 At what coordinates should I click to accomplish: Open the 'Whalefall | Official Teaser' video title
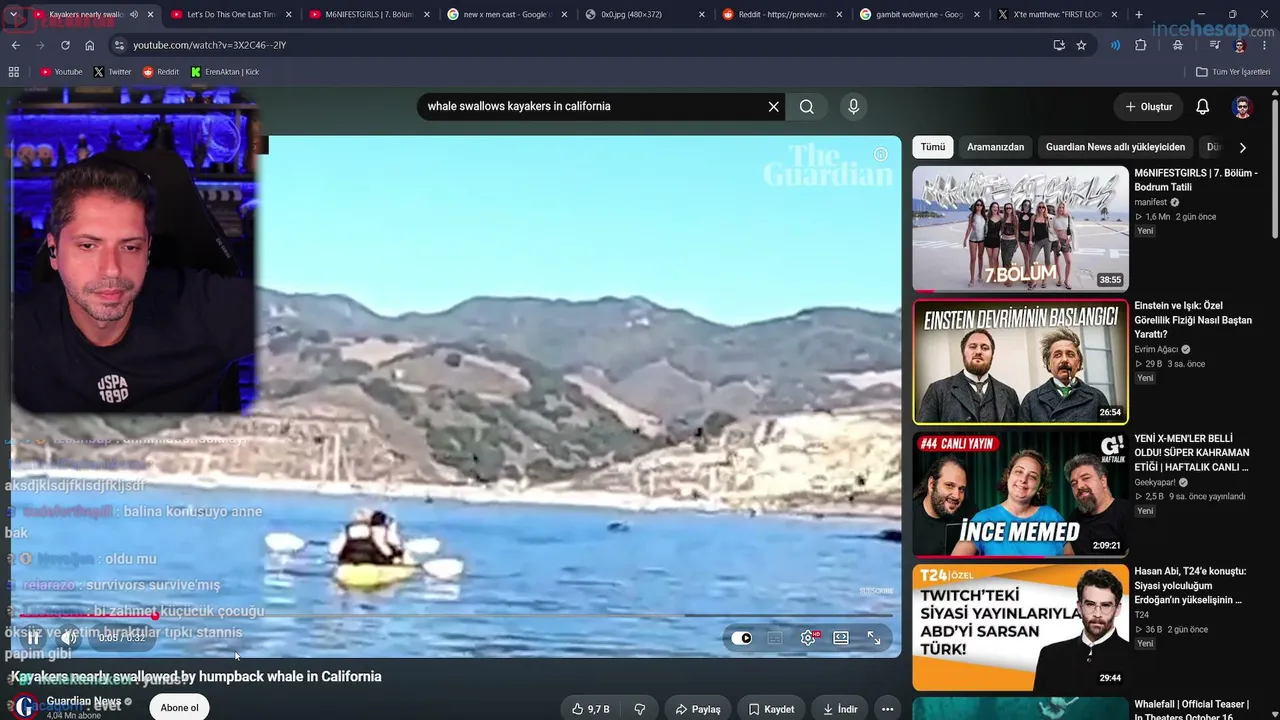pos(1191,709)
